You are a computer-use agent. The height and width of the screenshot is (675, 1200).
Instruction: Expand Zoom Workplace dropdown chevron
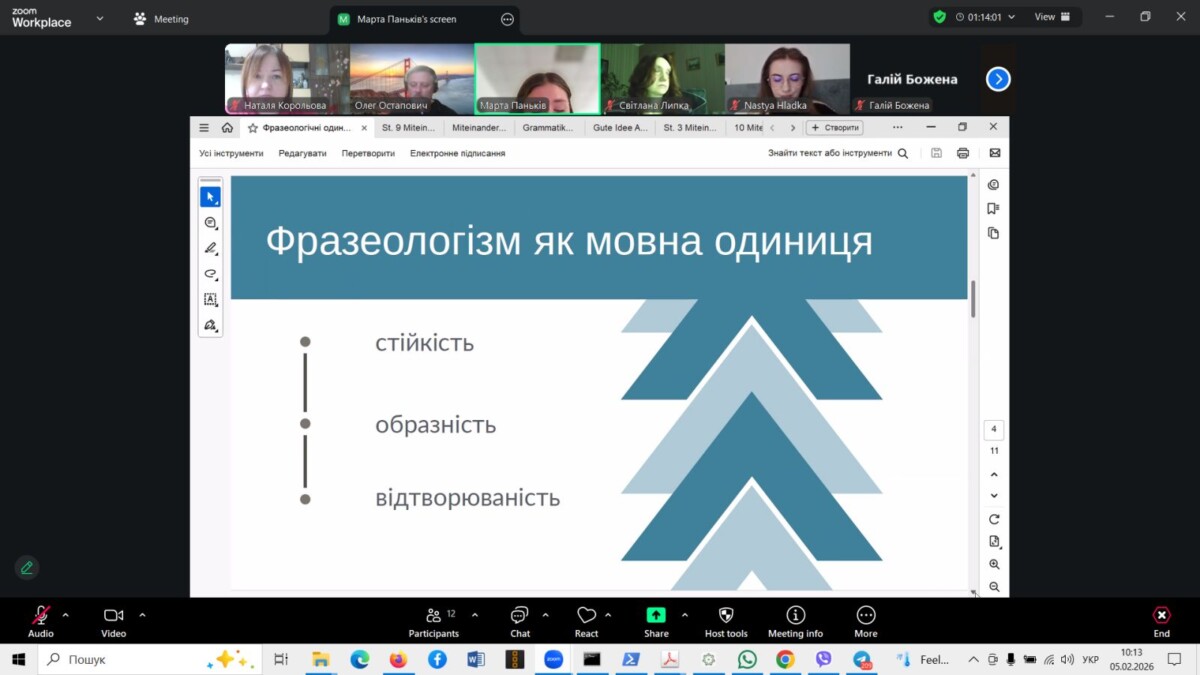tap(99, 18)
